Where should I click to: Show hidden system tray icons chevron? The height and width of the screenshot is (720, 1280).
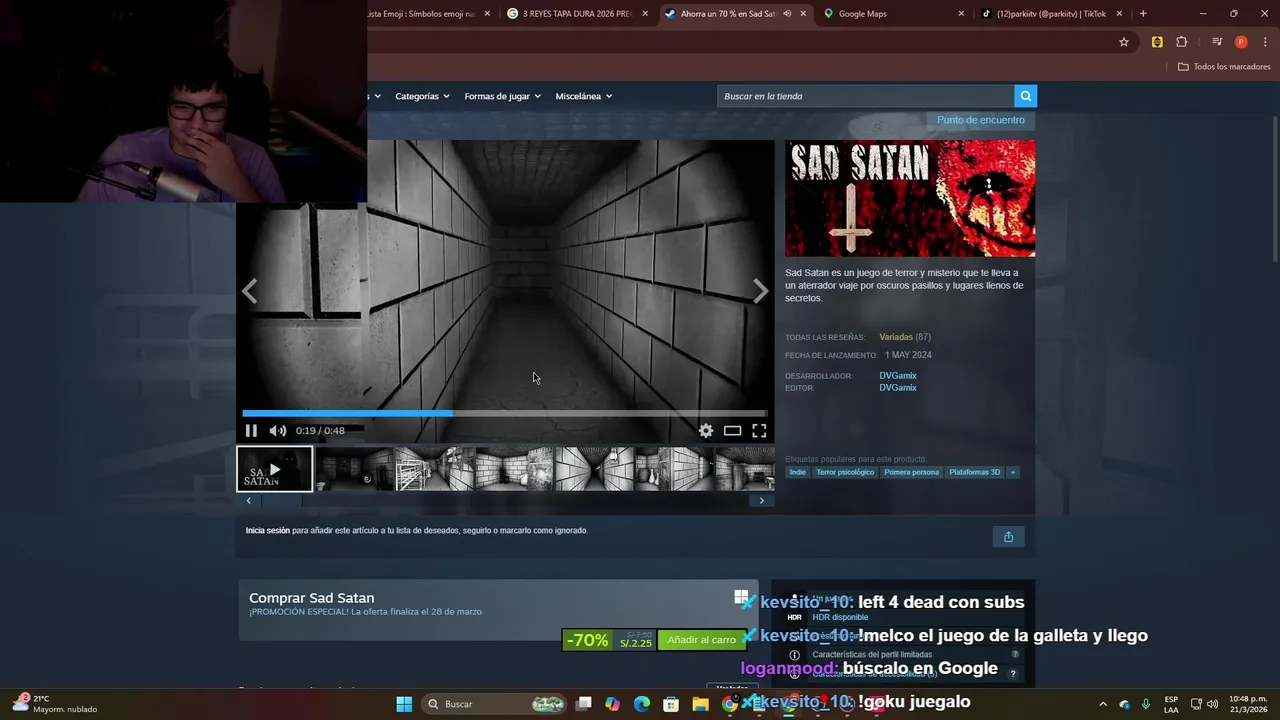(1103, 704)
